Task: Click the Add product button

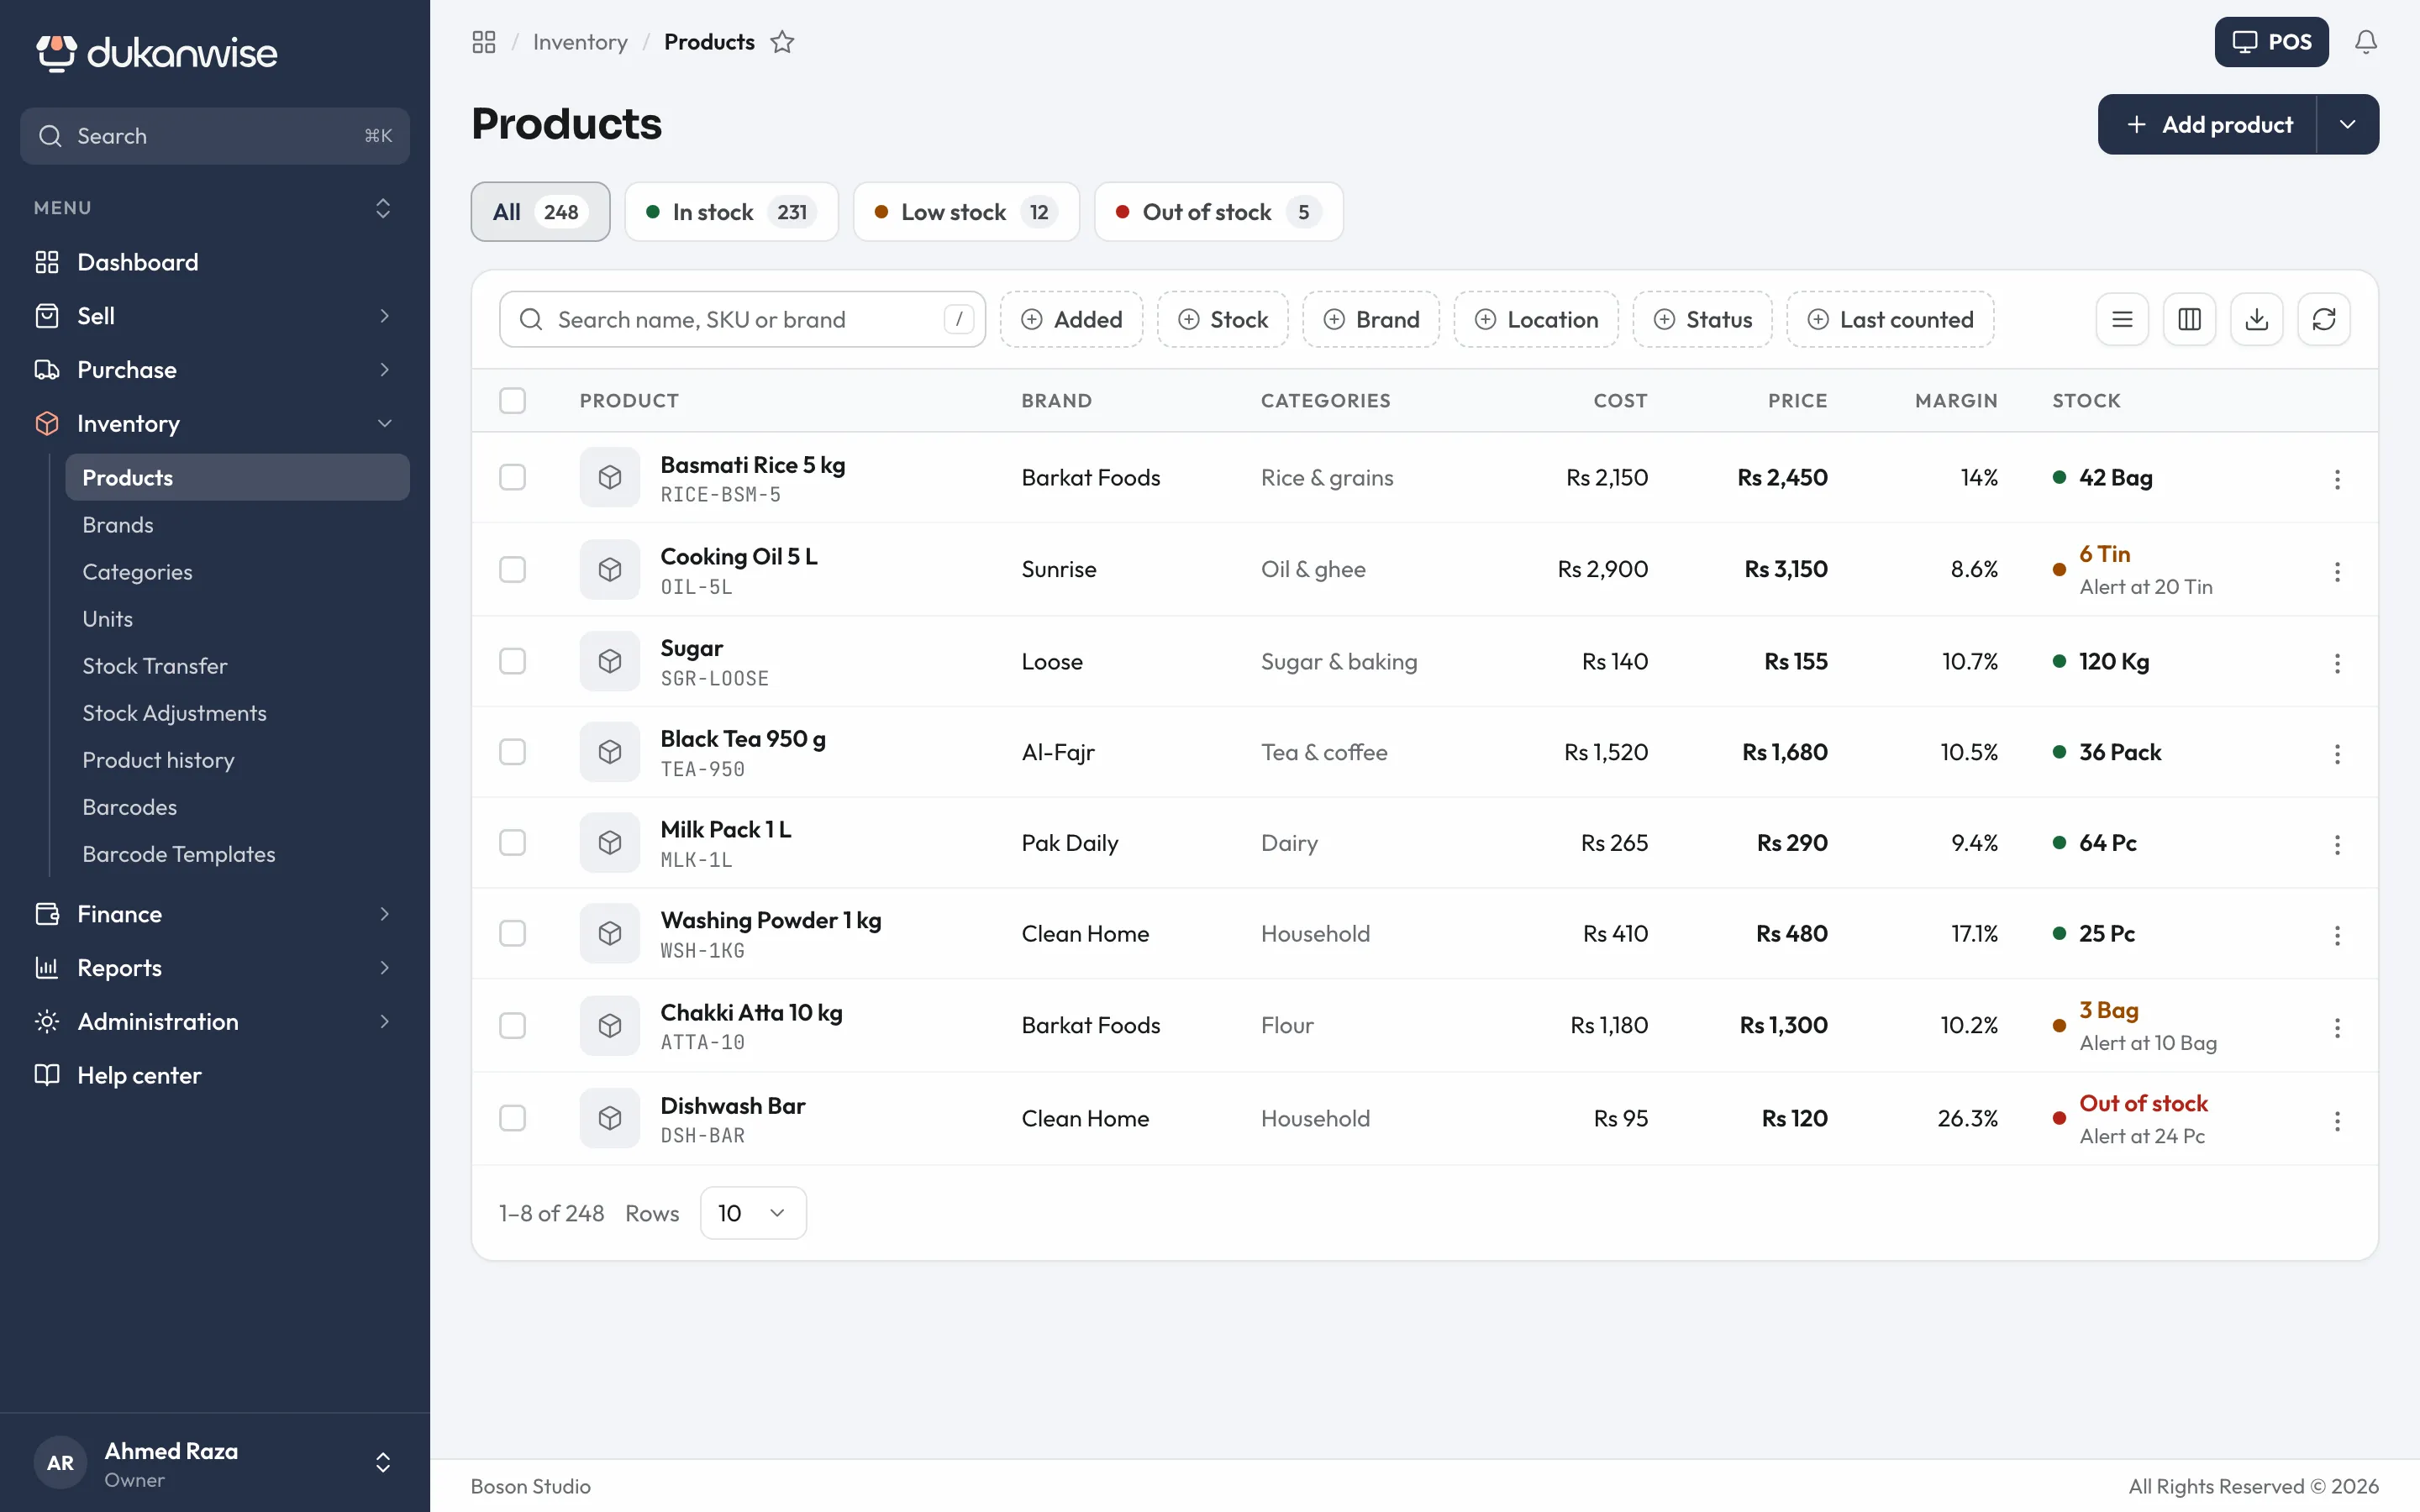Action: (2207, 124)
